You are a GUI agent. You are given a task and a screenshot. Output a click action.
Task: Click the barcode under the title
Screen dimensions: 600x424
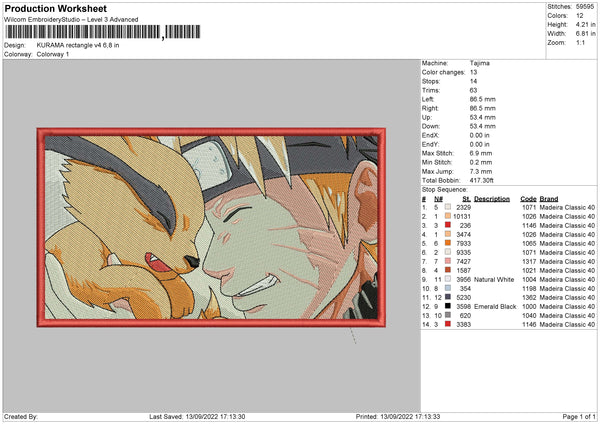coord(103,32)
